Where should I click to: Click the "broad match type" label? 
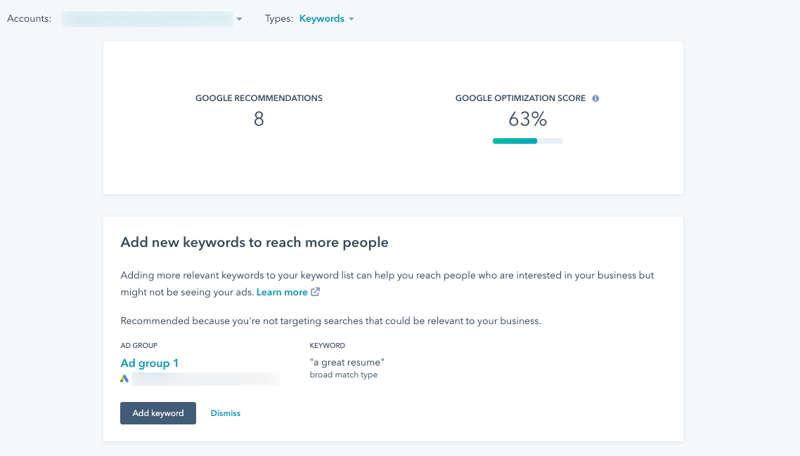(343, 375)
